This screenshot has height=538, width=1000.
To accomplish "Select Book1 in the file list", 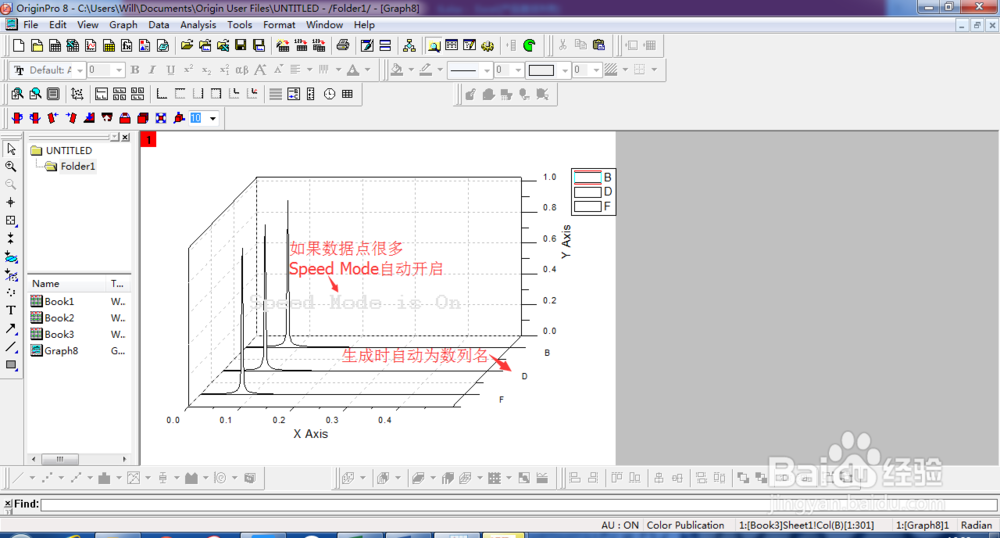I will click(53, 301).
